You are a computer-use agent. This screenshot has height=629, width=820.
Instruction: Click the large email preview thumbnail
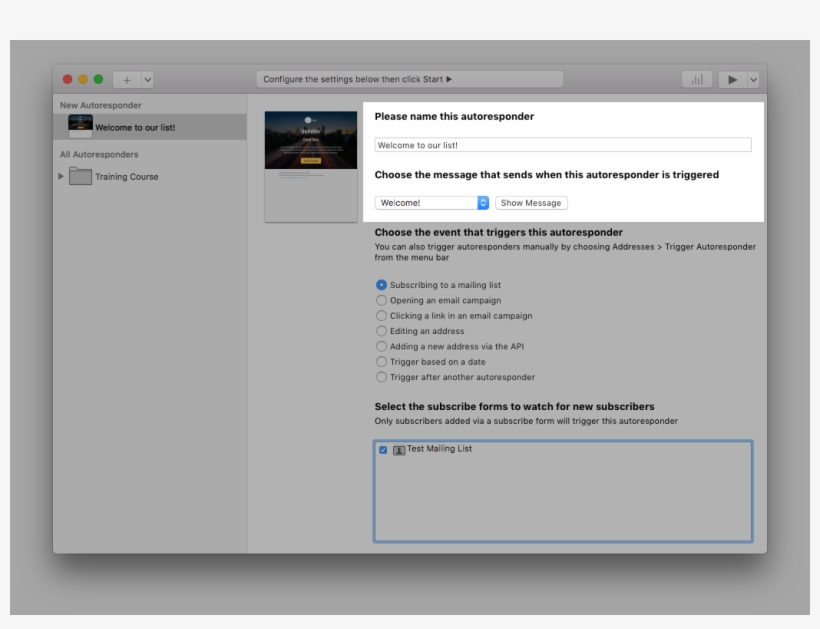pos(311,166)
